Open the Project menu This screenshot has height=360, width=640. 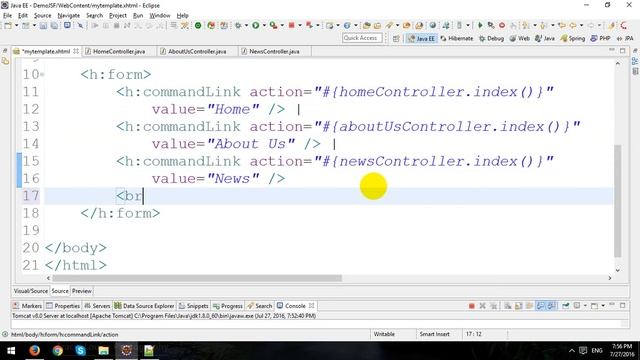(x=118, y=16)
